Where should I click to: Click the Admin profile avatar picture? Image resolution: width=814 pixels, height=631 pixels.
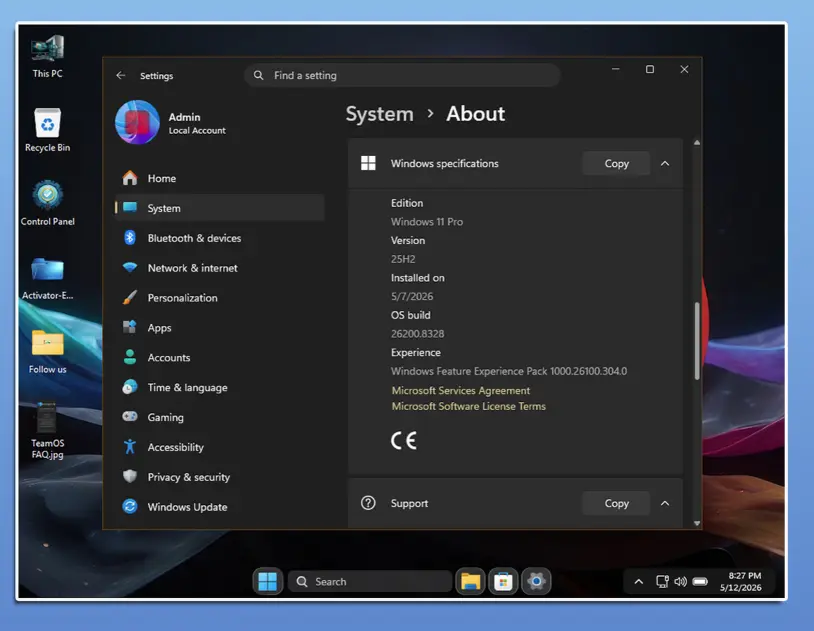point(137,123)
